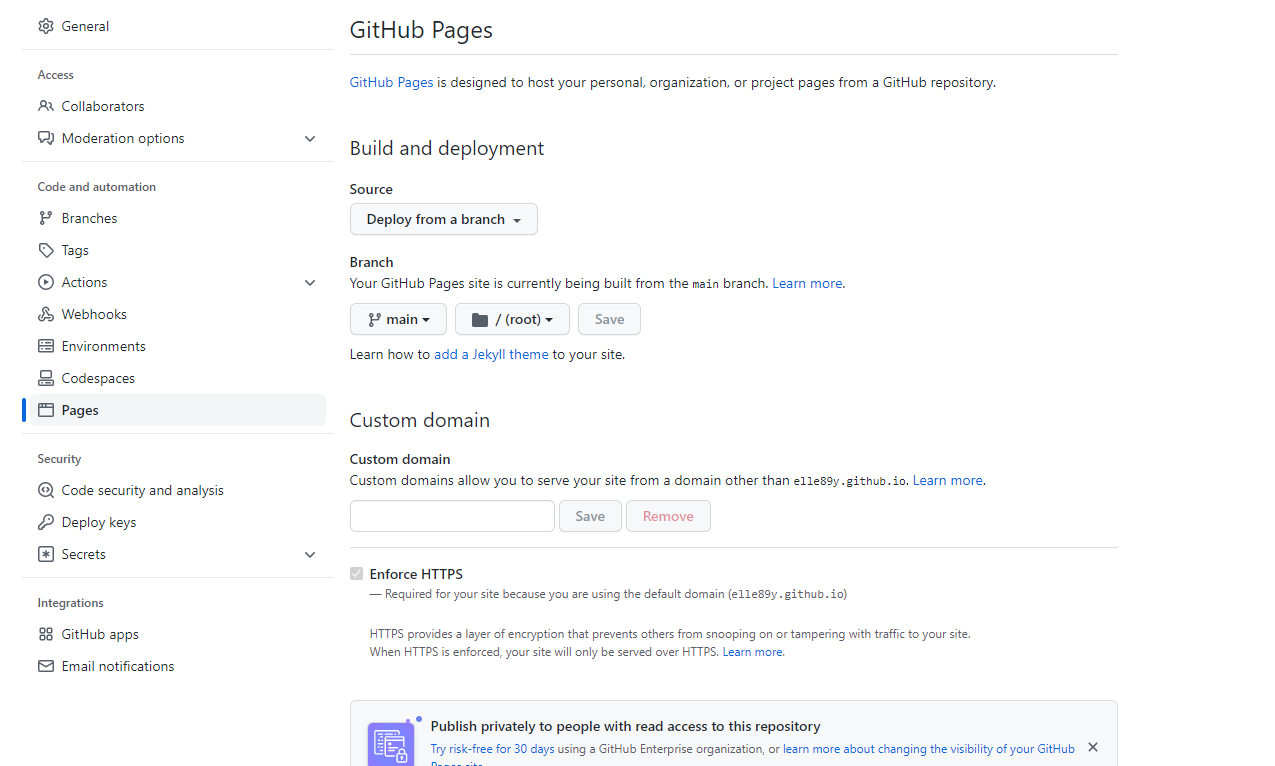This screenshot has height=766, width=1275.
Task: Open Code security and analysis settings
Action: [178, 490]
